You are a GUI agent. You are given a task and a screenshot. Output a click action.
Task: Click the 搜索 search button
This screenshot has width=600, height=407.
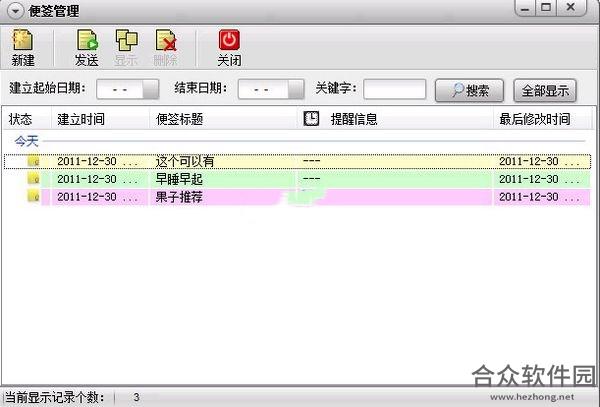[x=469, y=90]
